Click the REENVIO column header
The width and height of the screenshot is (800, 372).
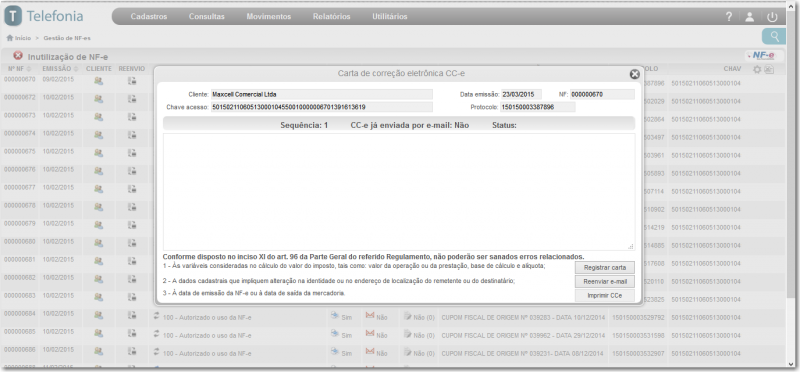tap(132, 68)
